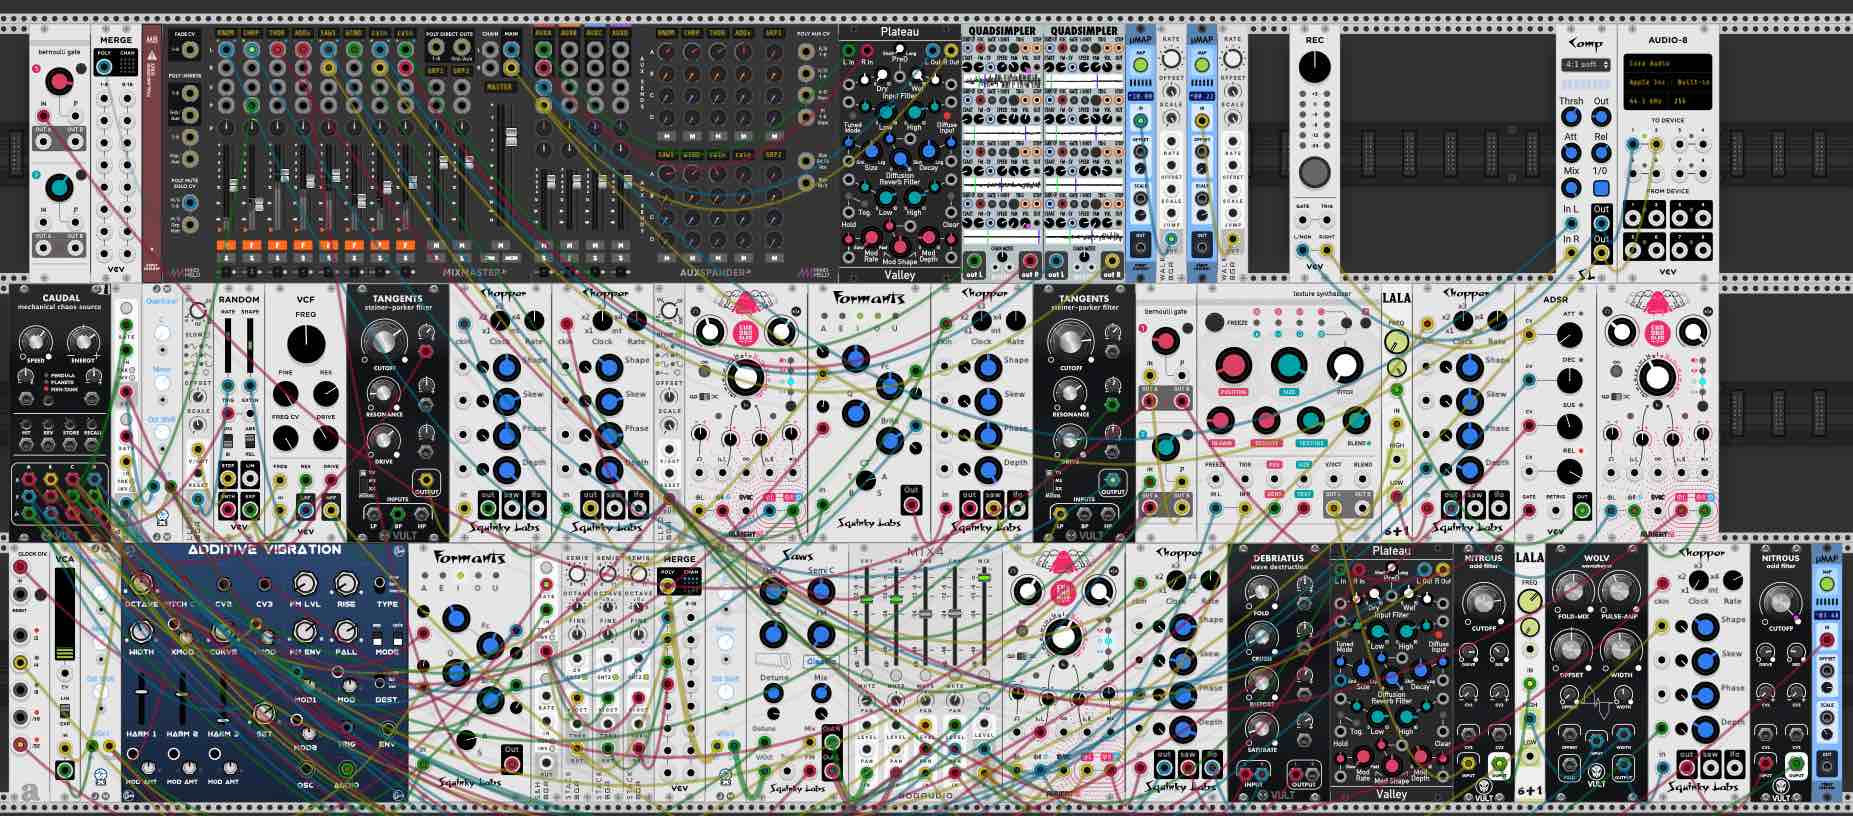Click the Comp module's In L jack
1853x816 pixels.
click(1571, 225)
